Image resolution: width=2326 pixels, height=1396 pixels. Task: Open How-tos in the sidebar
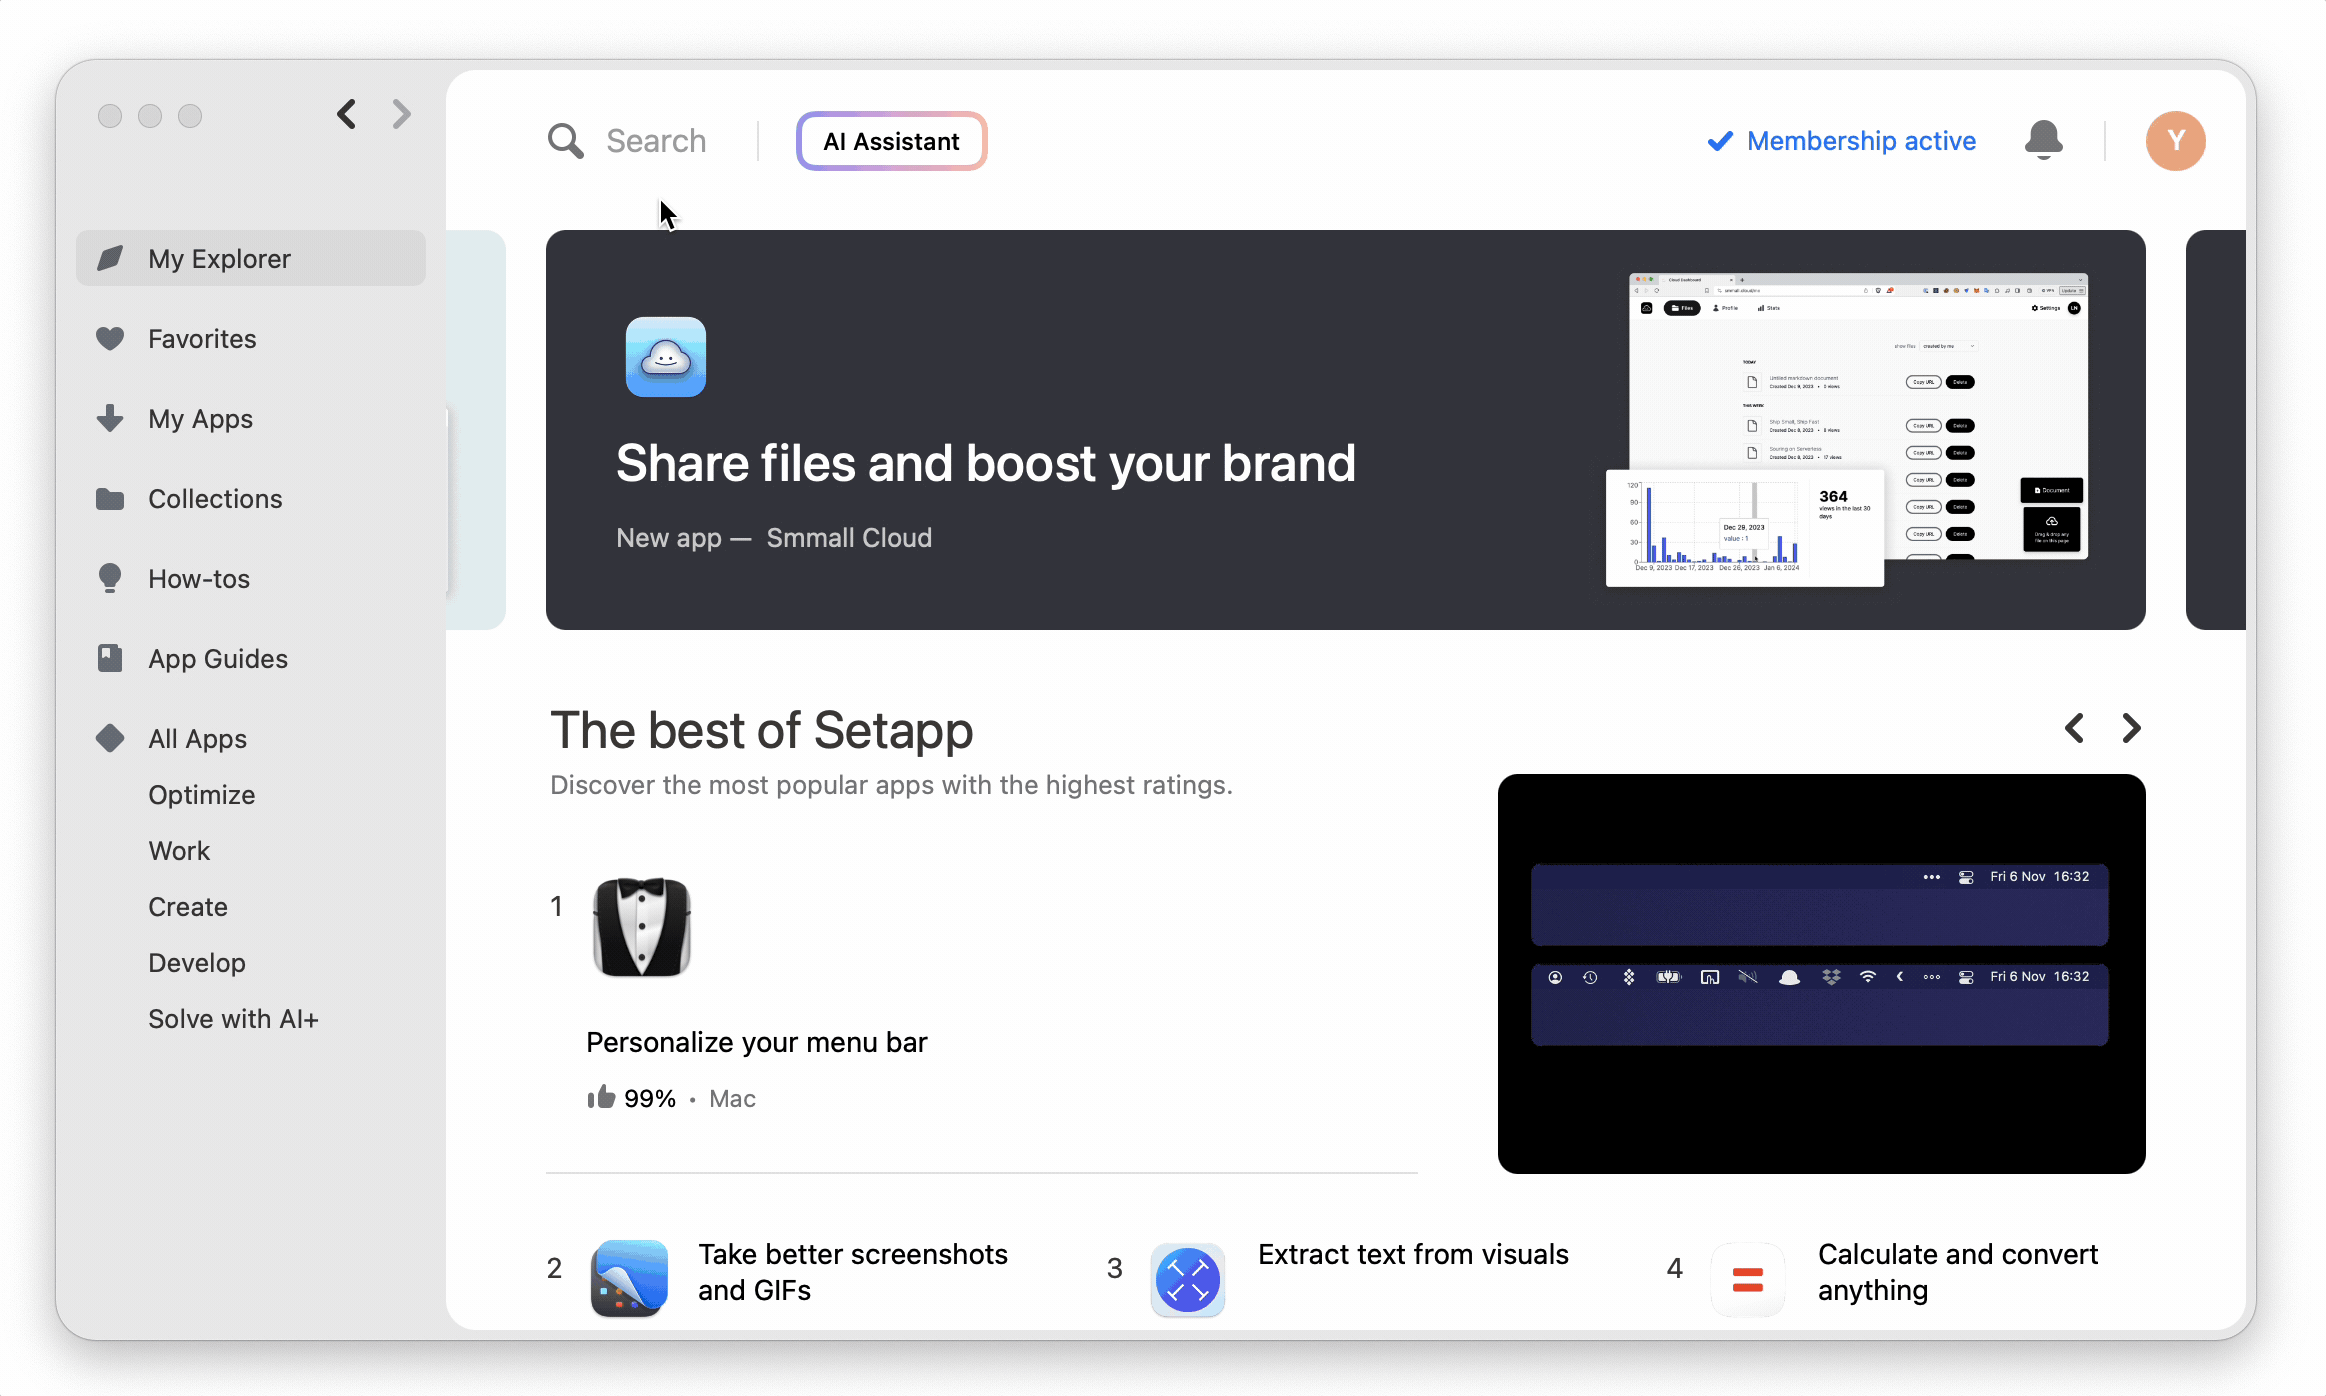(251, 578)
